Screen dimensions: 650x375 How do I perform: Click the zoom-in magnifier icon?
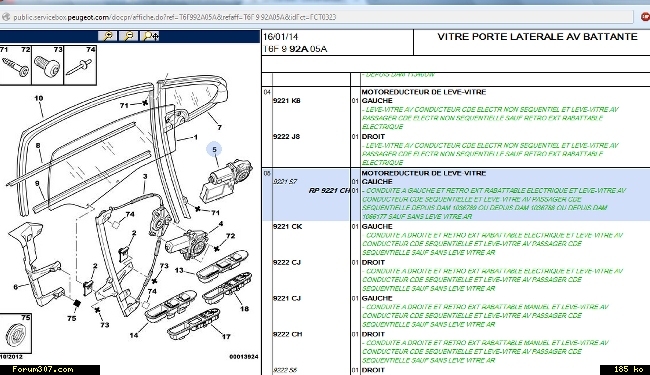click(x=108, y=36)
